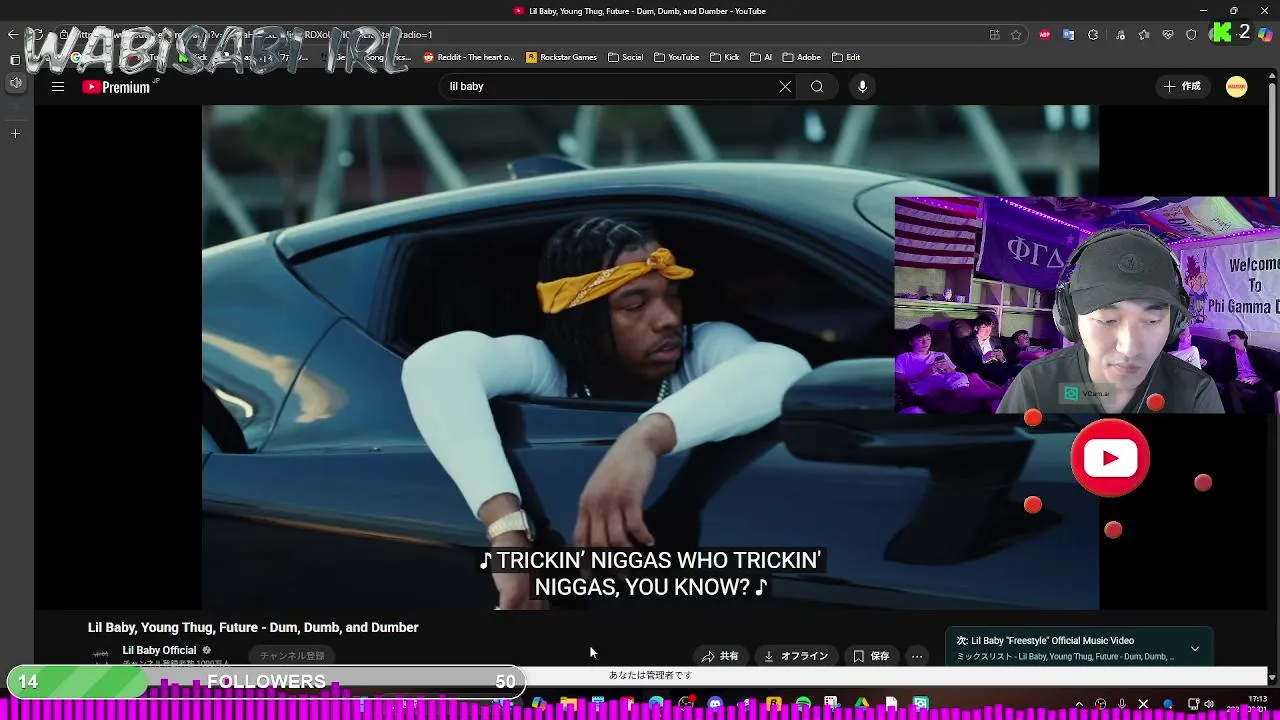
Task: Open the YouTube hamburger guide menu
Action: 58,87
